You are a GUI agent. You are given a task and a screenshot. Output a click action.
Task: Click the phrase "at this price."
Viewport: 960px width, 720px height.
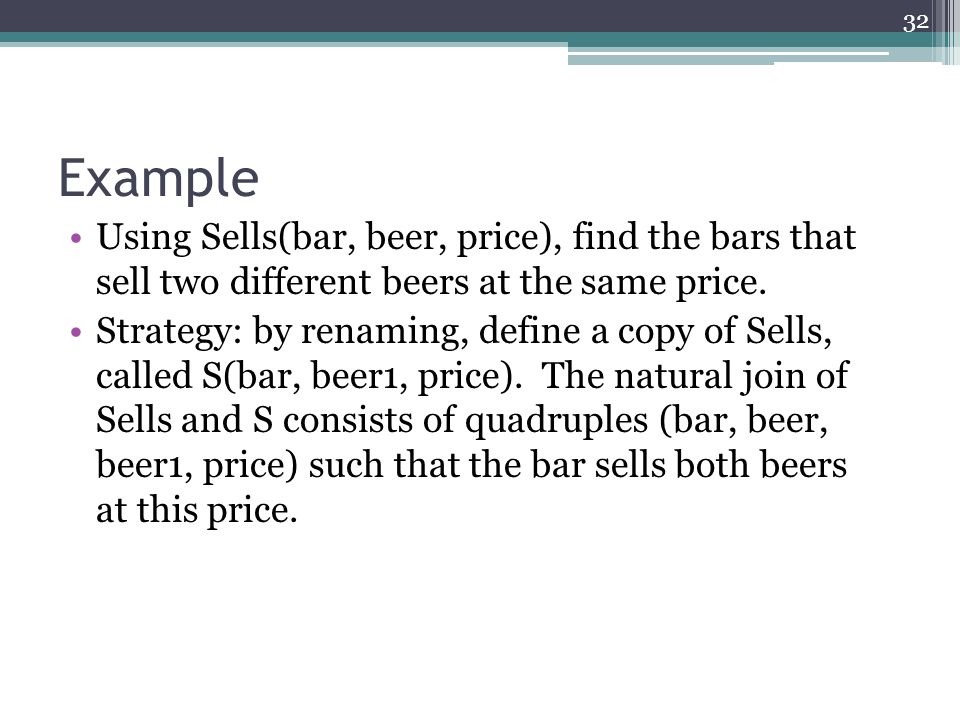(197, 511)
